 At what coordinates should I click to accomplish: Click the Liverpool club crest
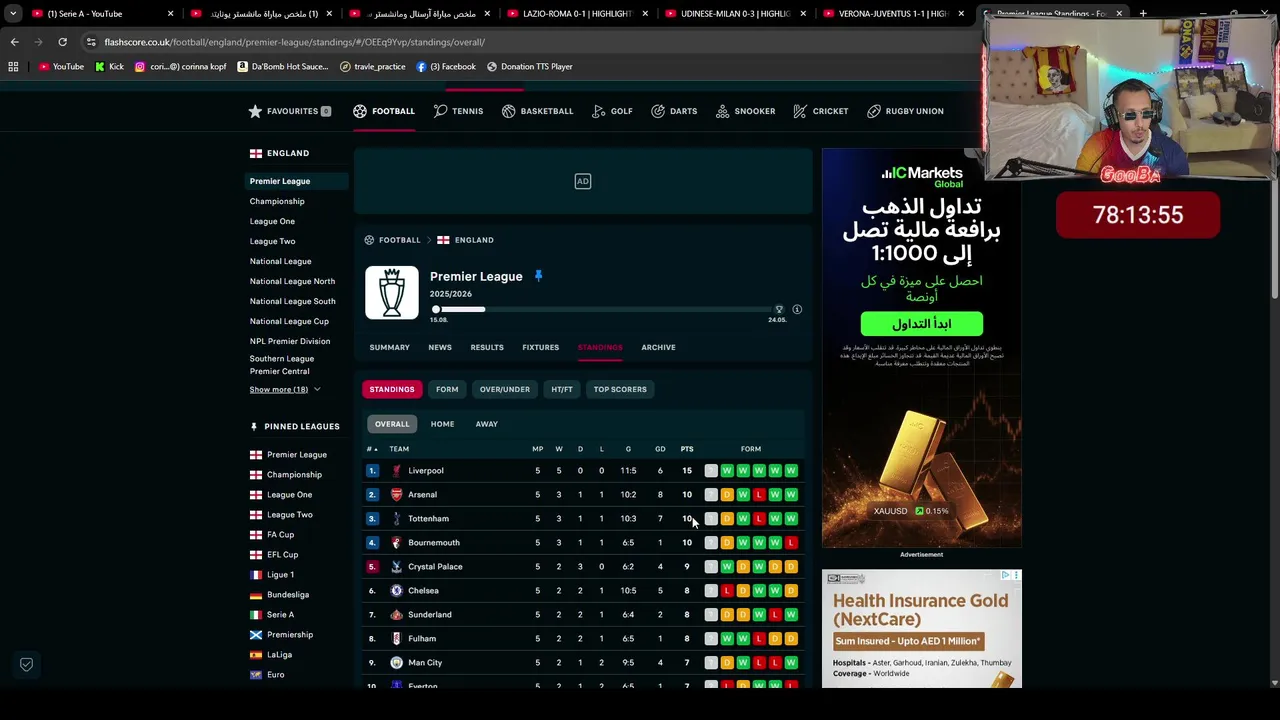396,470
